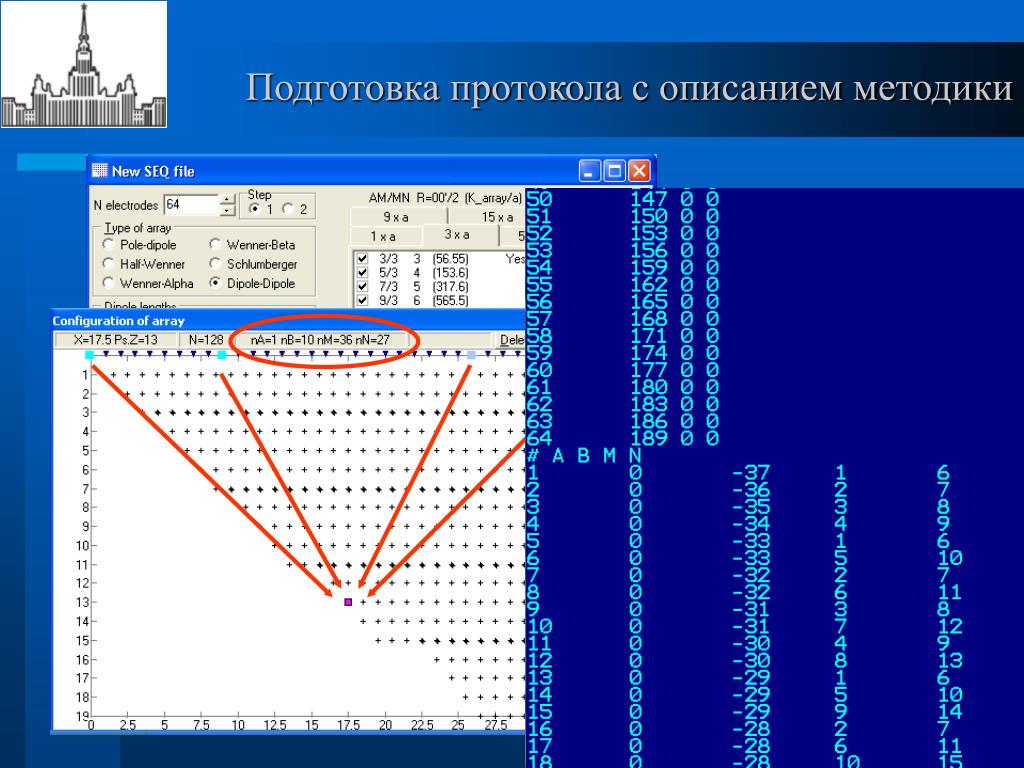Image resolution: width=1024 pixels, height=768 pixels.
Task: Minimize the New SEQ file window
Action: pyautogui.click(x=589, y=171)
